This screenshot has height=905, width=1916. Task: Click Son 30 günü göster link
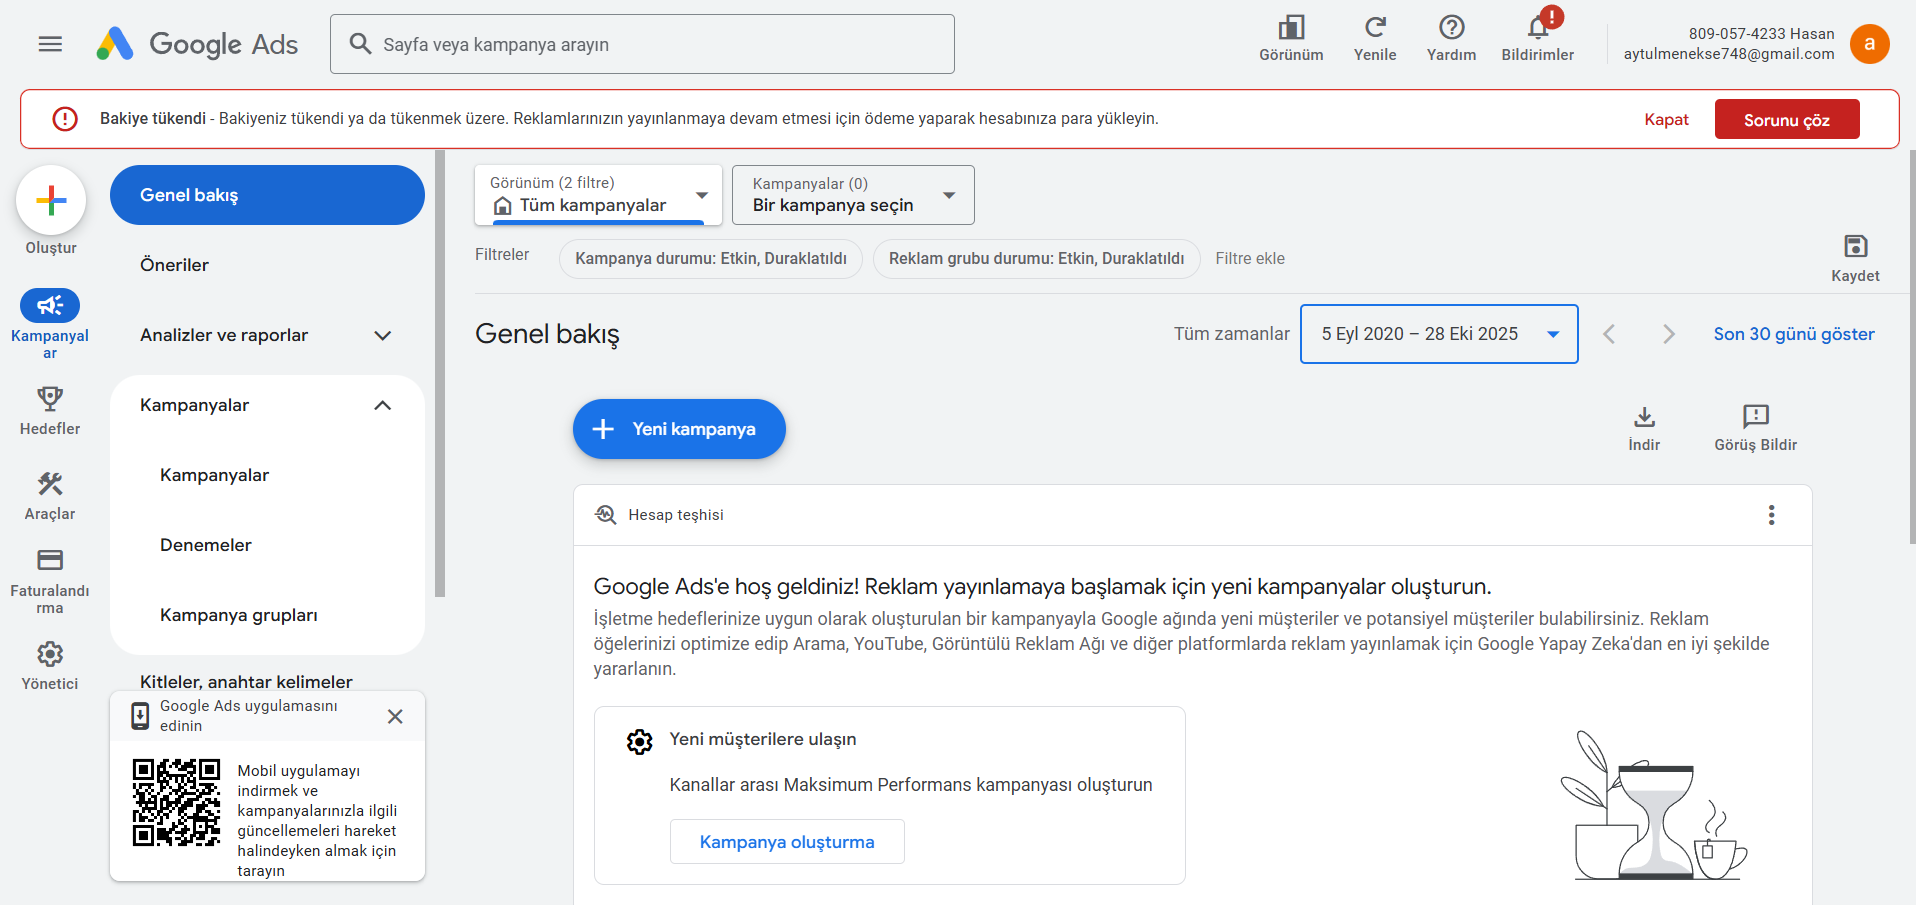click(1793, 334)
